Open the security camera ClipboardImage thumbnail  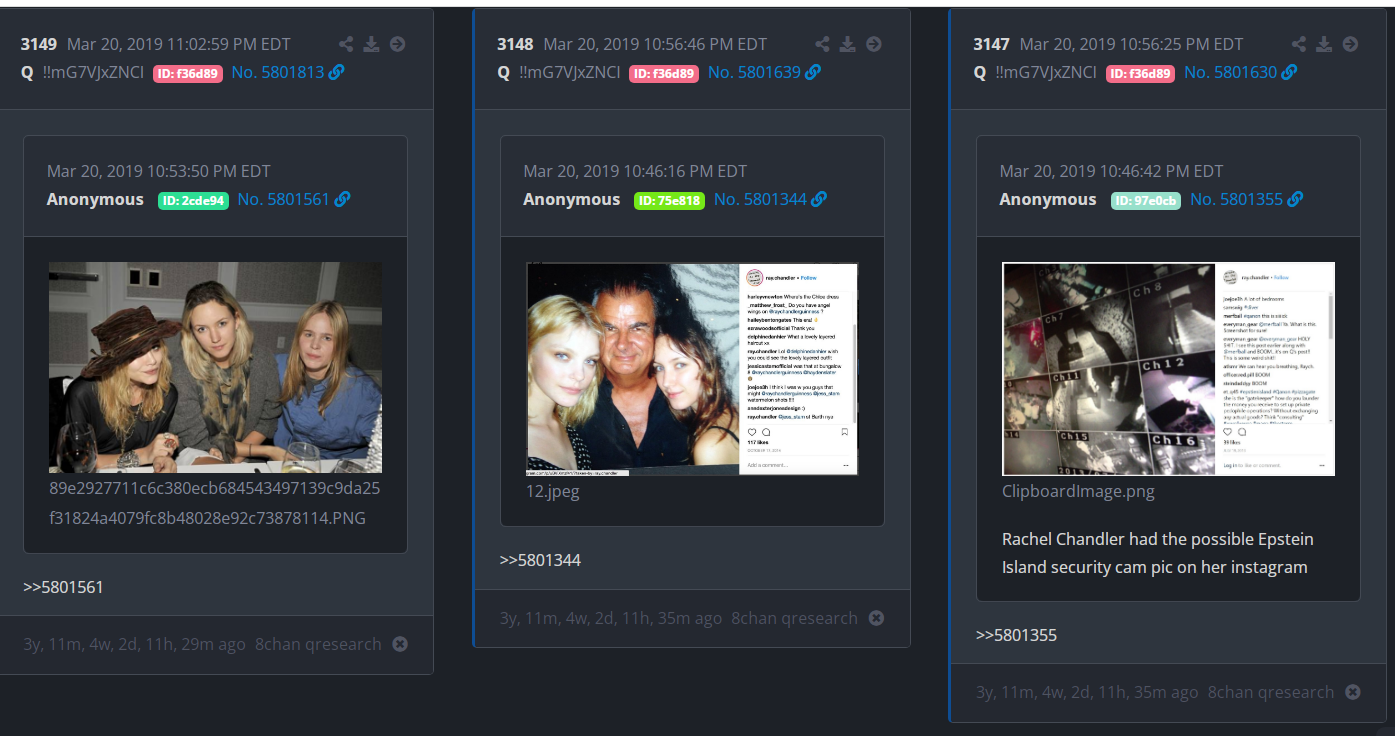pyautogui.click(x=1168, y=369)
